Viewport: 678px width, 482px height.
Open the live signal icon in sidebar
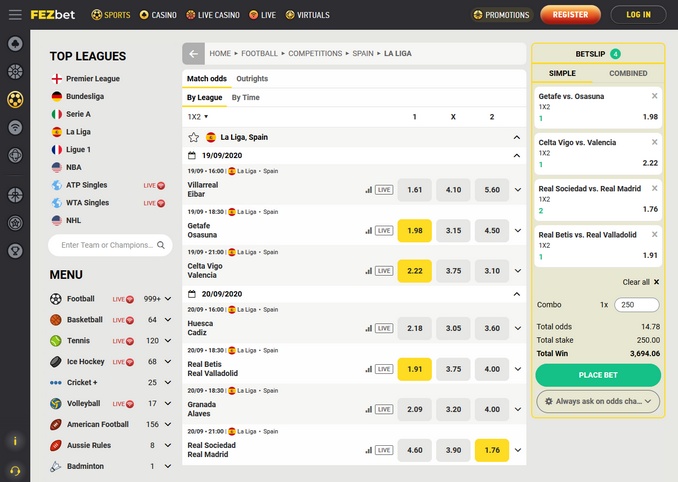15,128
